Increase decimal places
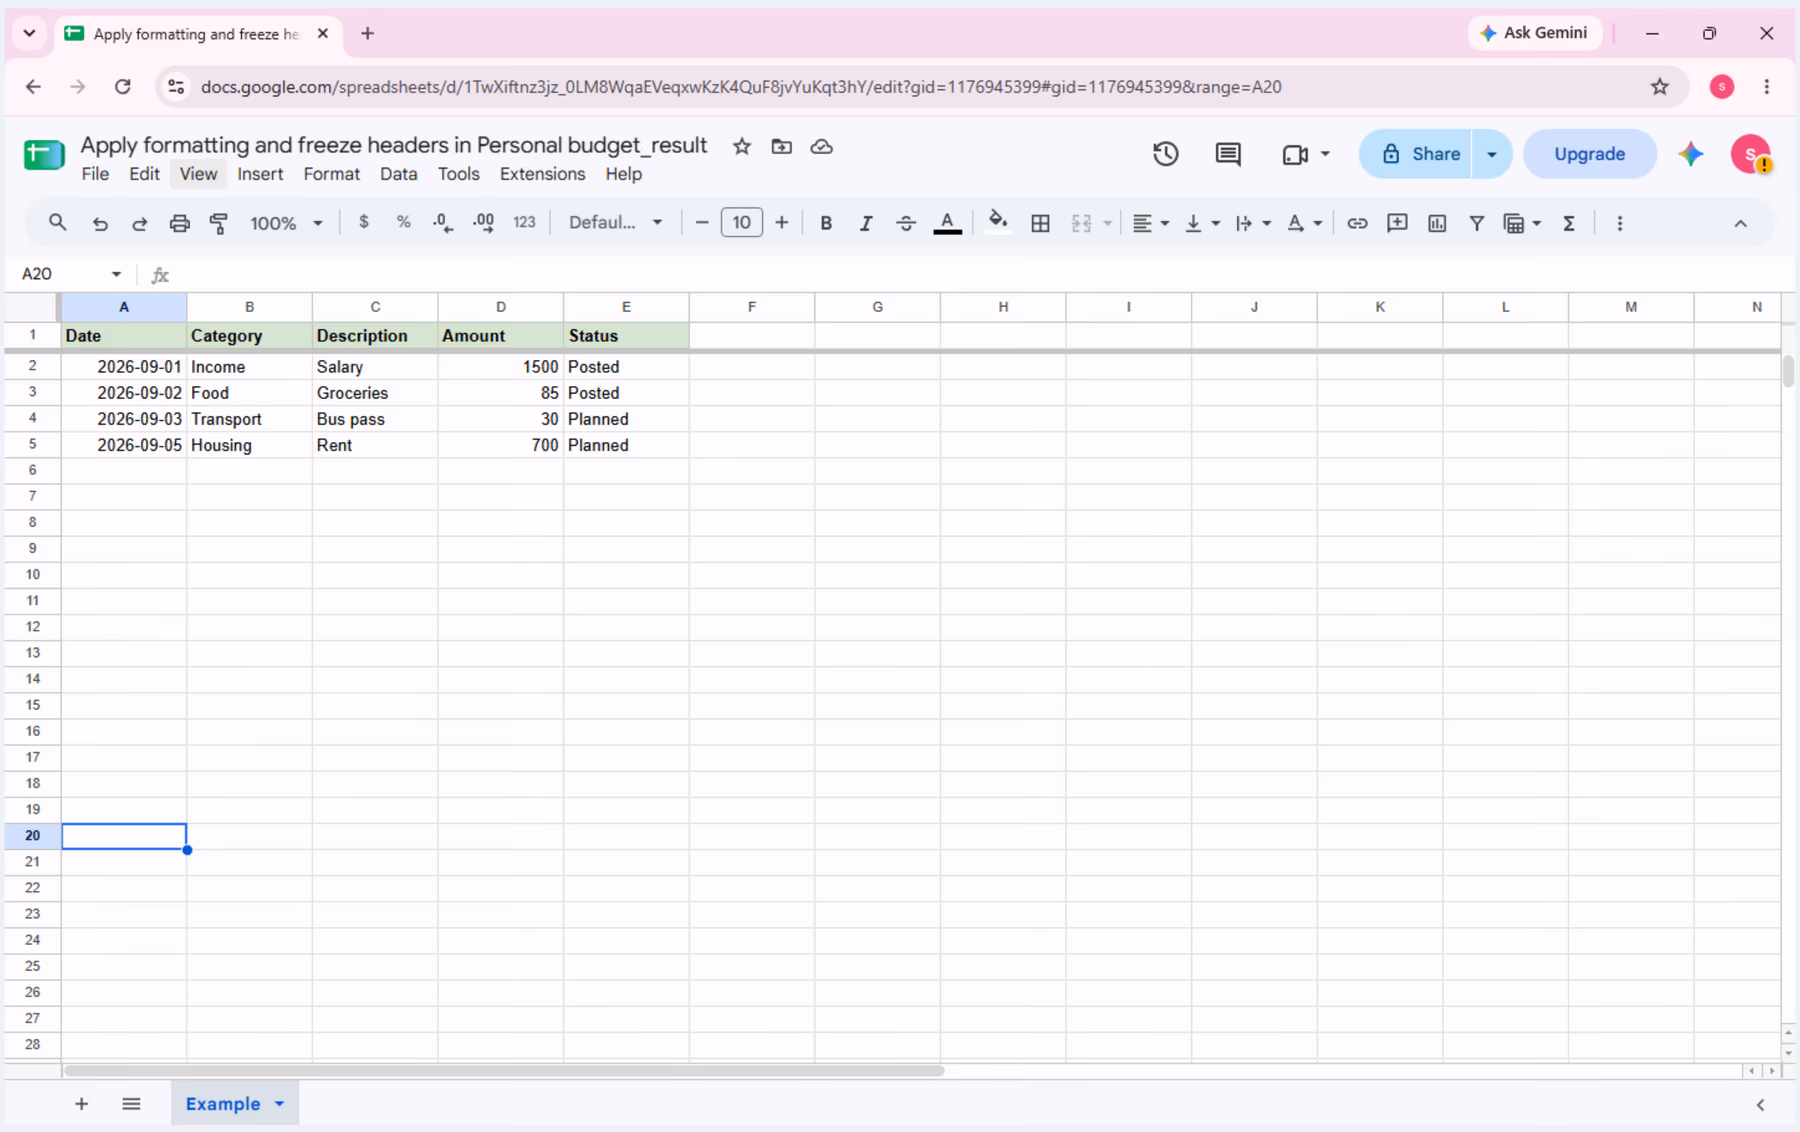1800x1132 pixels. (x=483, y=223)
